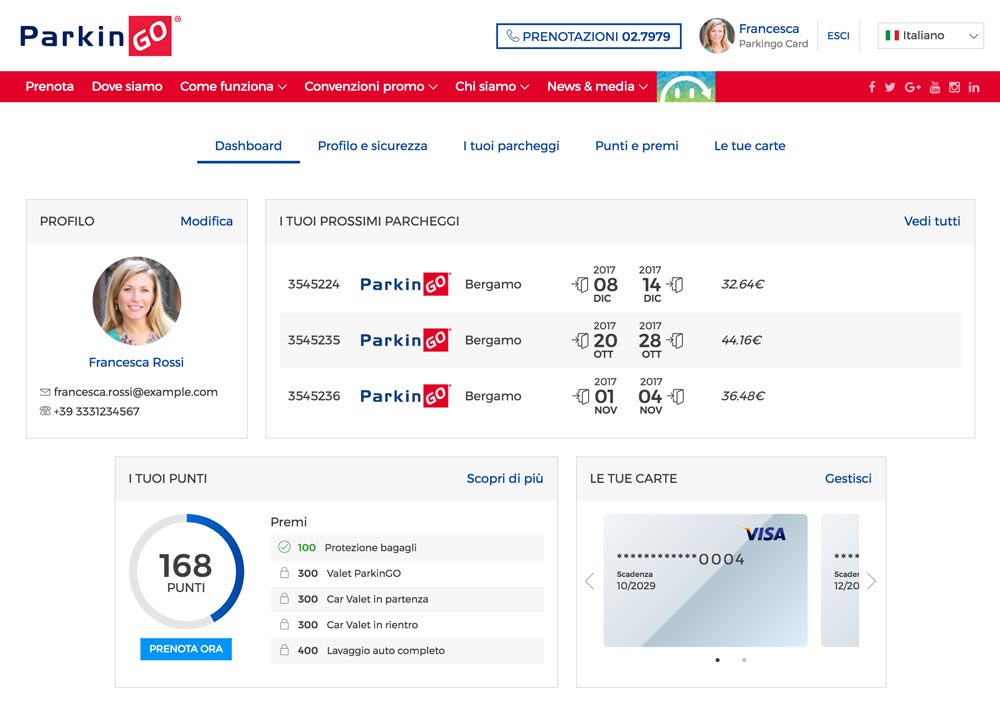Click Vedi tutti parking link
1000x720 pixels.
coord(932,221)
